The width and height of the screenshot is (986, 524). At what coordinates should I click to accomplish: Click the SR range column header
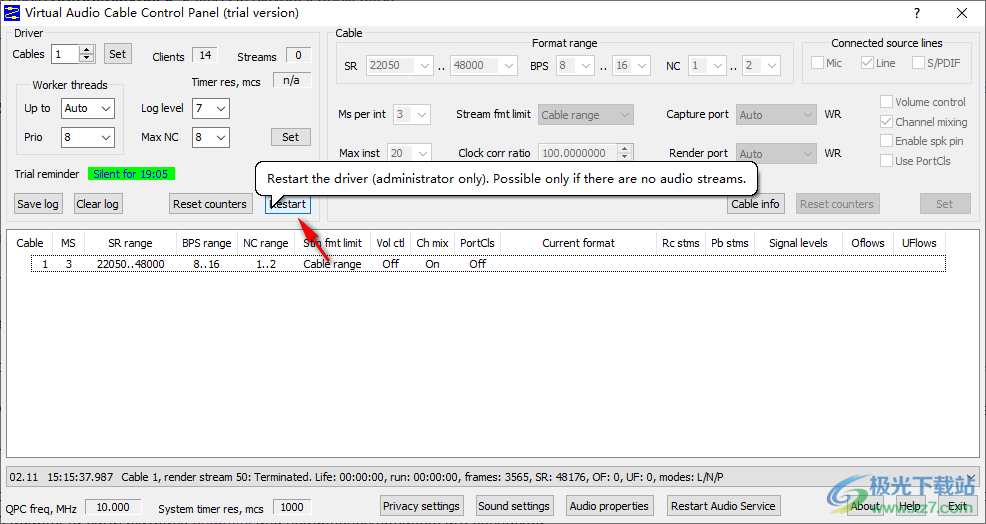(x=130, y=243)
